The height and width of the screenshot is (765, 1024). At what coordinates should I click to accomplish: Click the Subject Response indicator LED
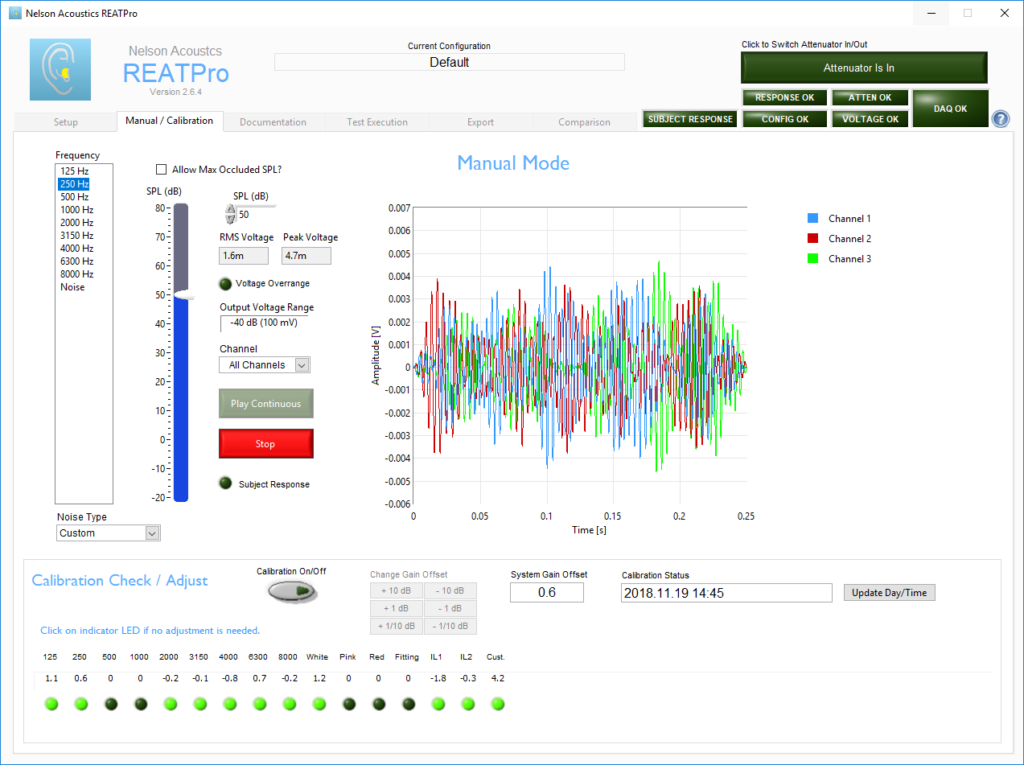tap(225, 483)
